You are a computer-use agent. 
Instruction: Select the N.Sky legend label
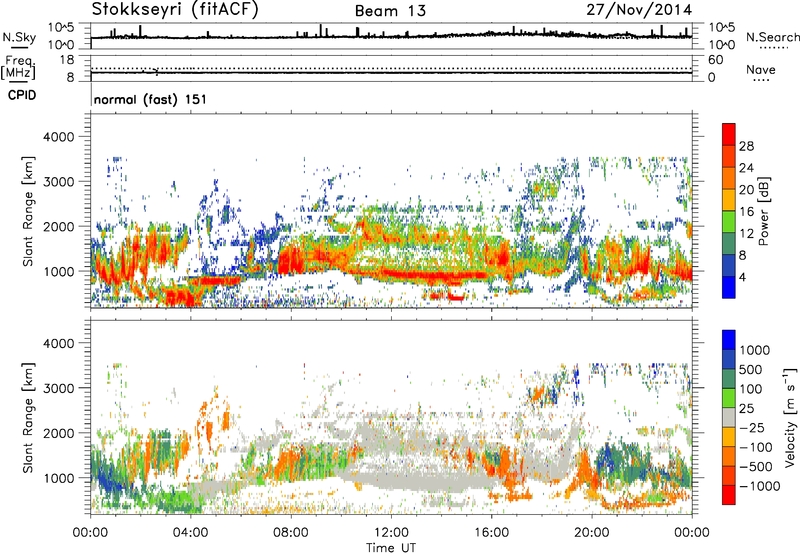19,37
